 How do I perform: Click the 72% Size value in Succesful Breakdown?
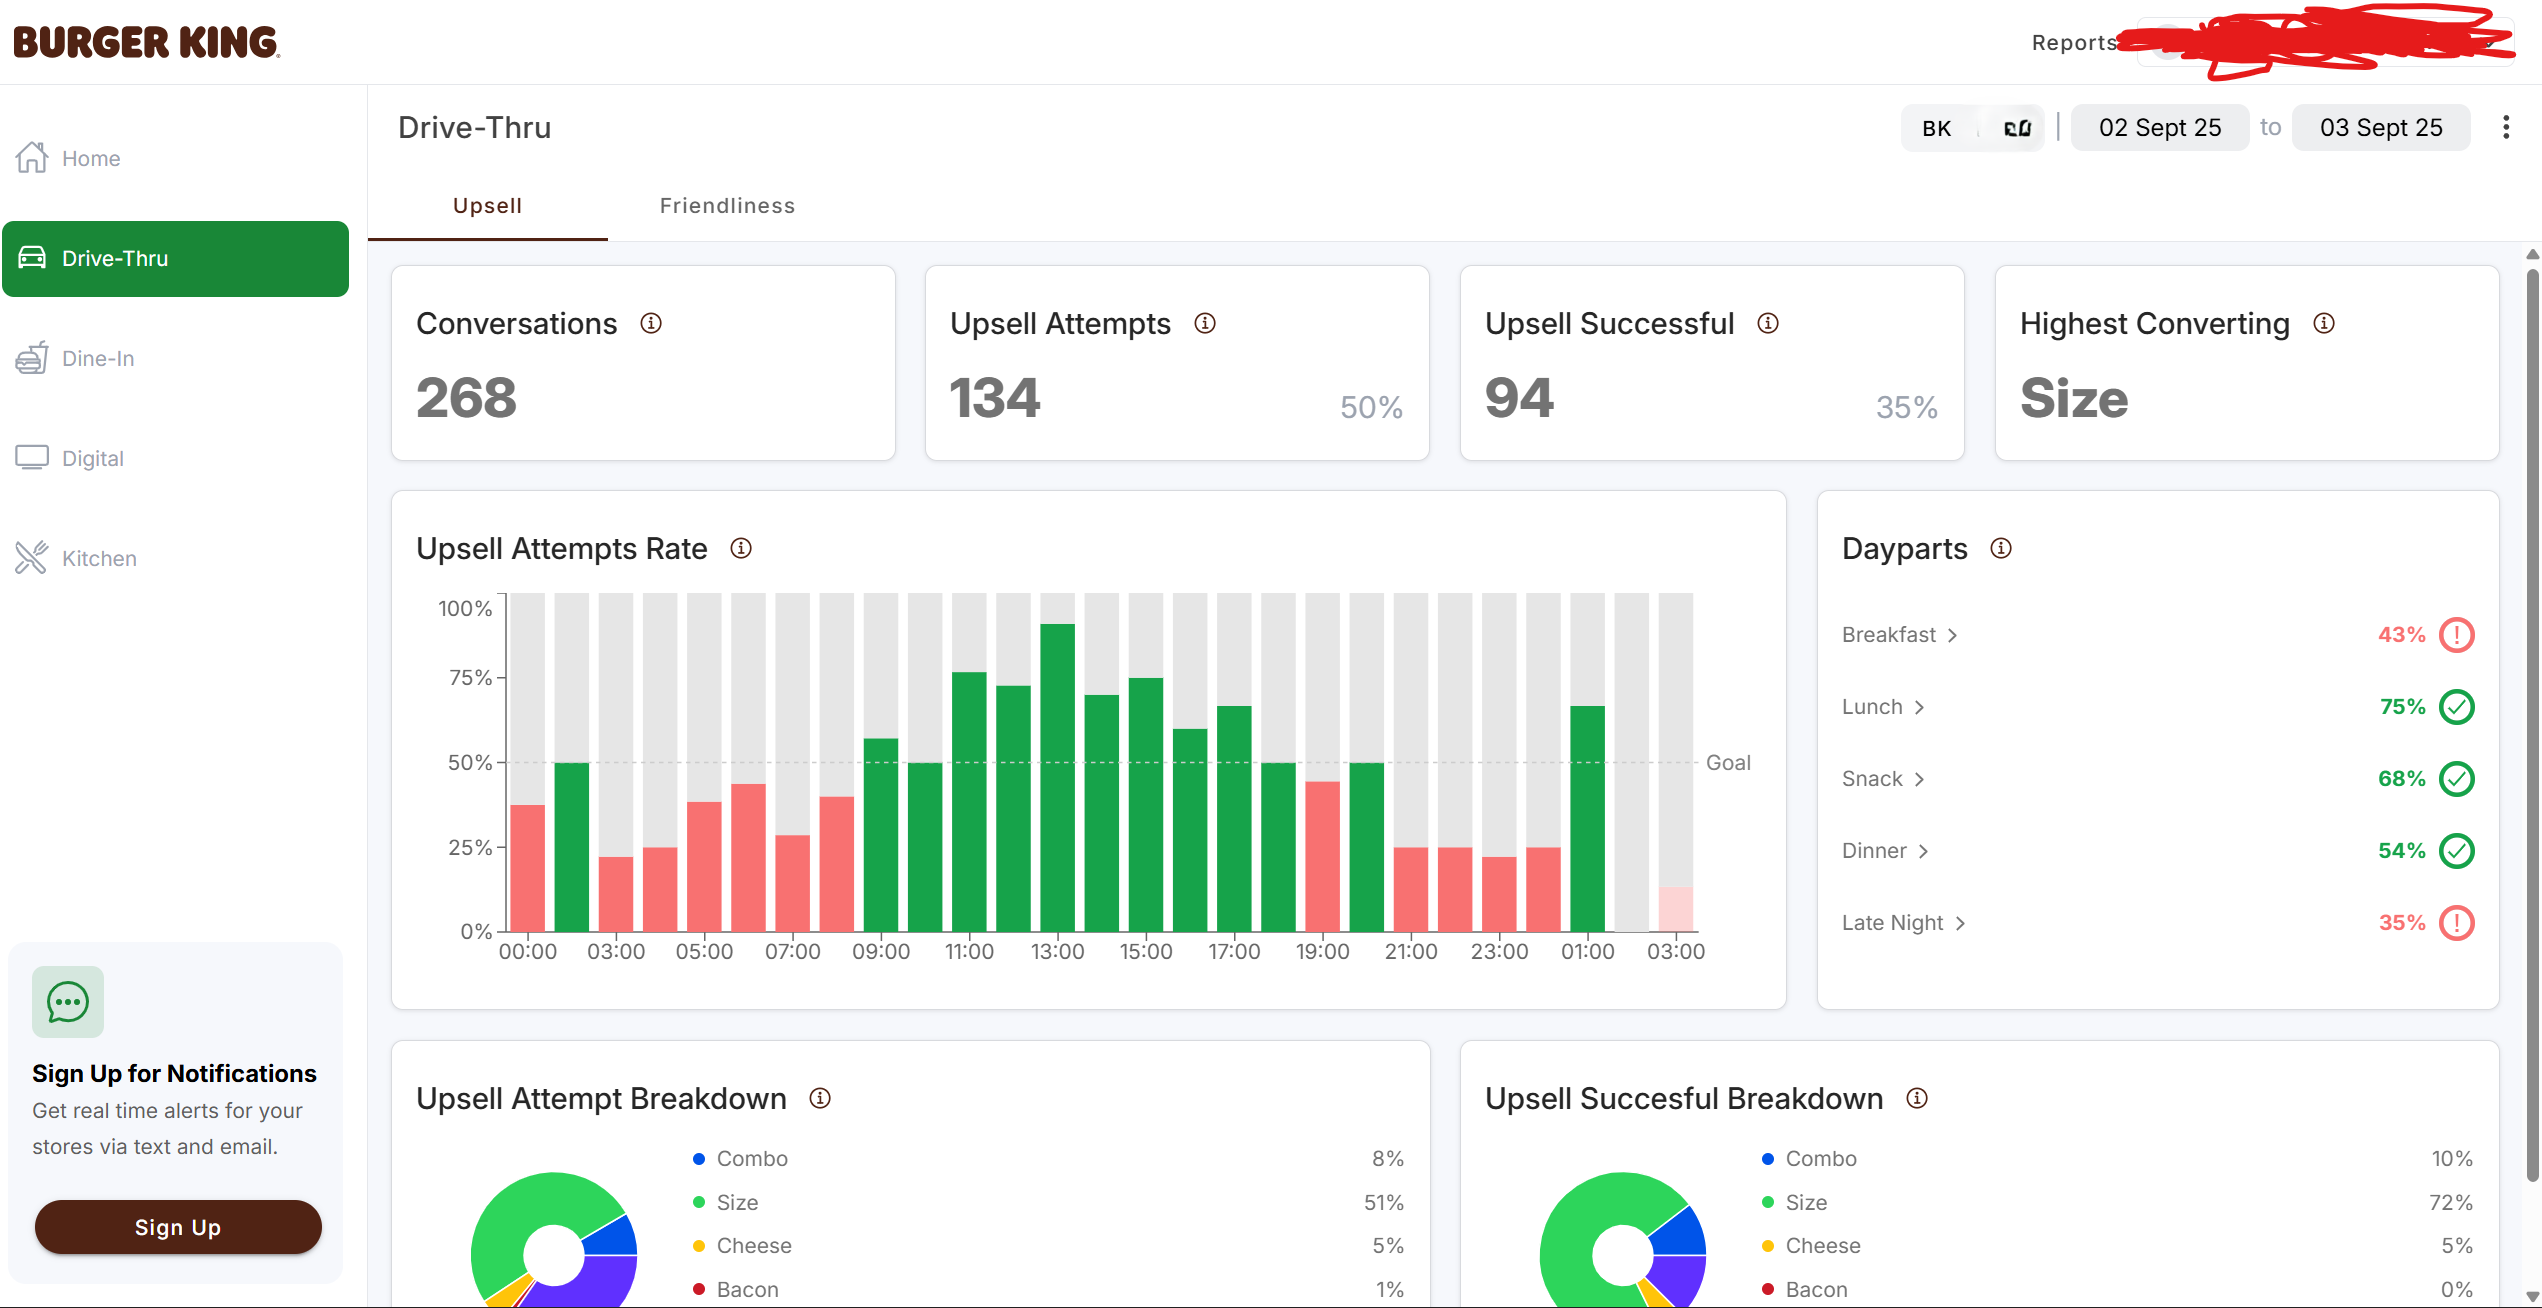(x=2451, y=1203)
